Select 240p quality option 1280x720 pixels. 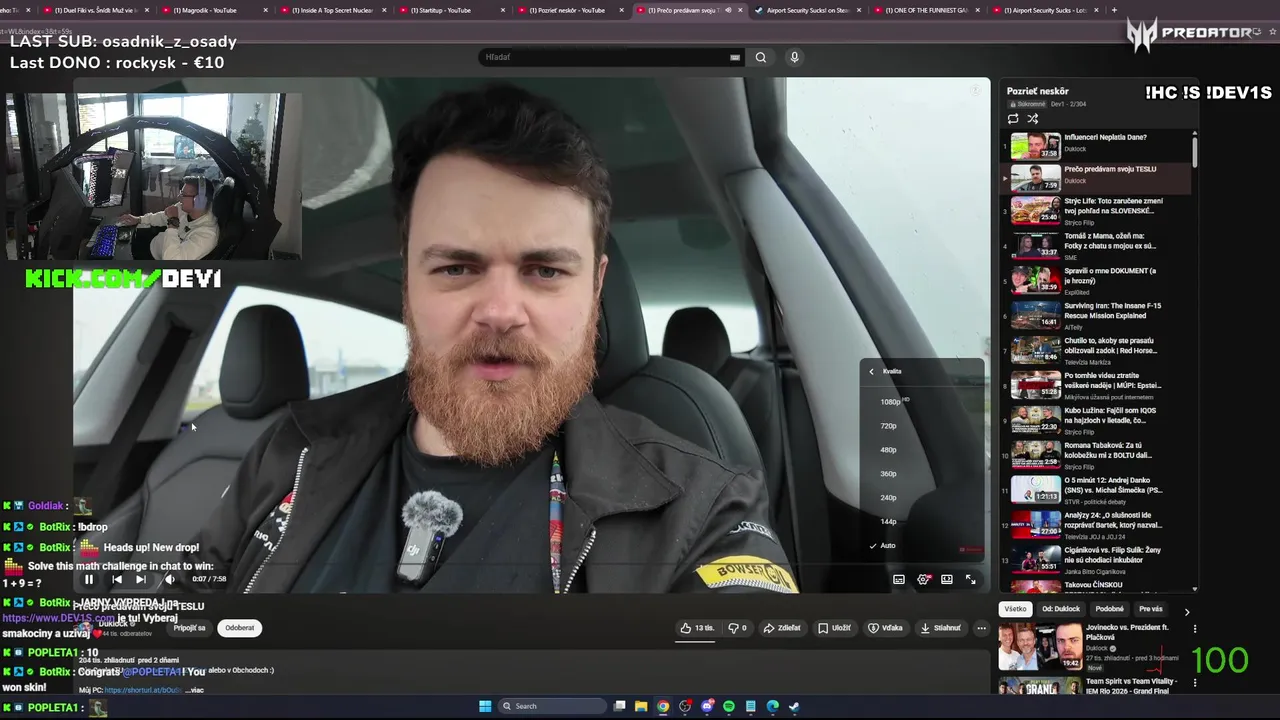click(921, 498)
